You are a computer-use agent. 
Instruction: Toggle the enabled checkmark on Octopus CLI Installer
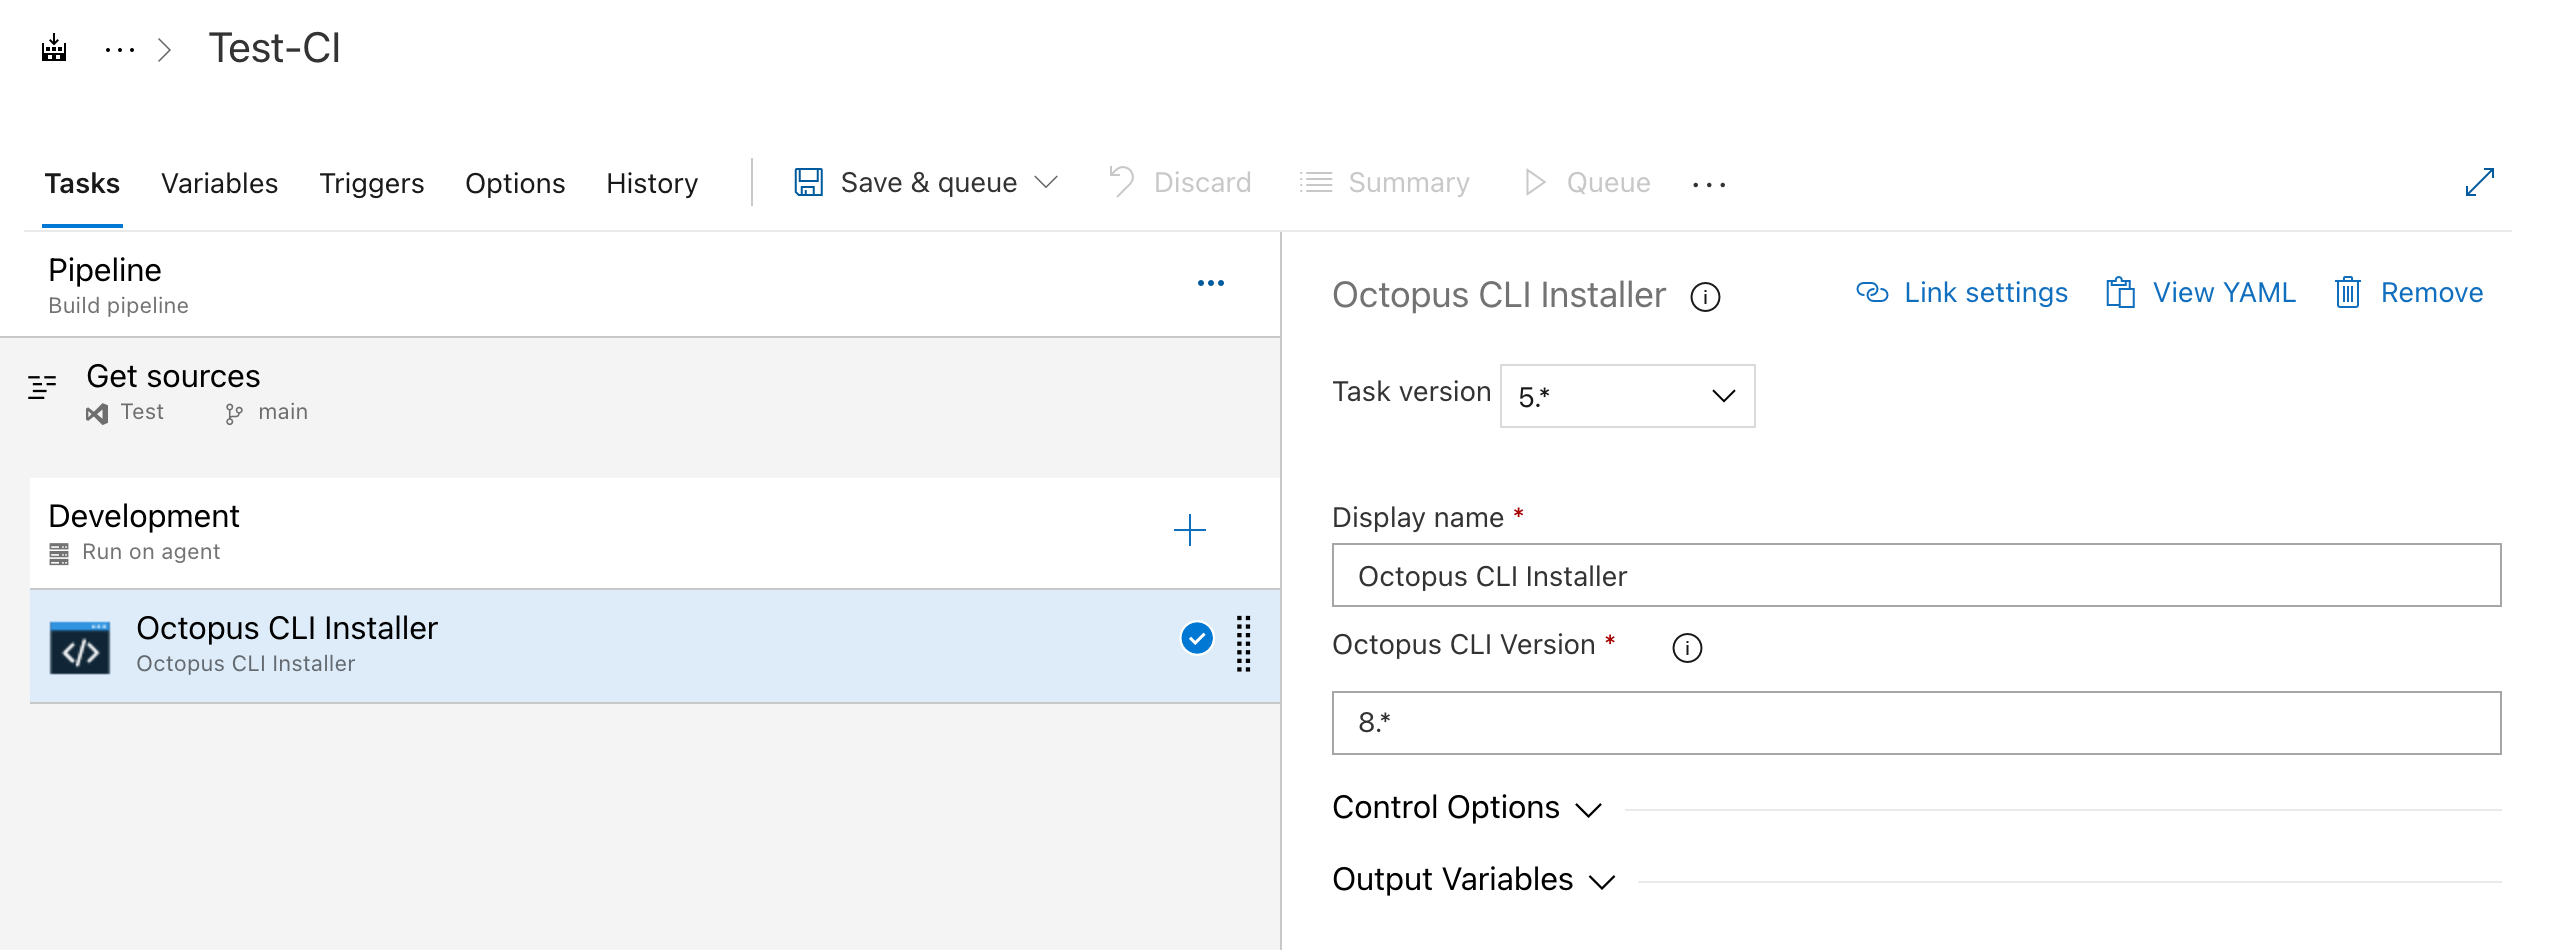[x=1196, y=638]
